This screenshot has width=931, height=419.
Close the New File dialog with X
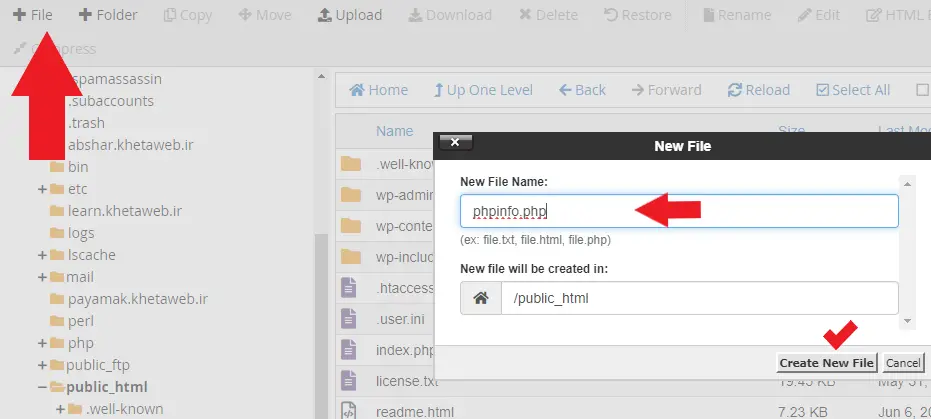[455, 142]
